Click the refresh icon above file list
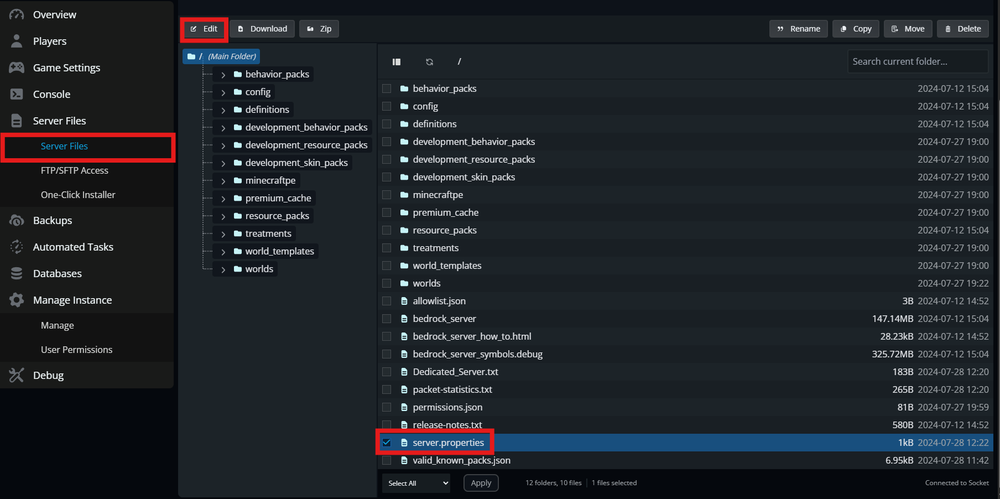This screenshot has height=499, width=1000. [430, 62]
